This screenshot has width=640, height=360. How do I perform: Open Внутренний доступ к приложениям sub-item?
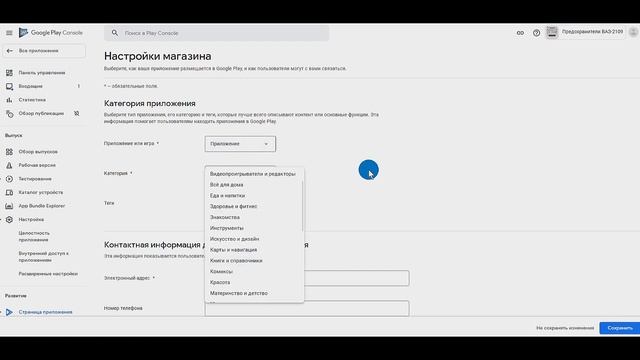(44, 257)
